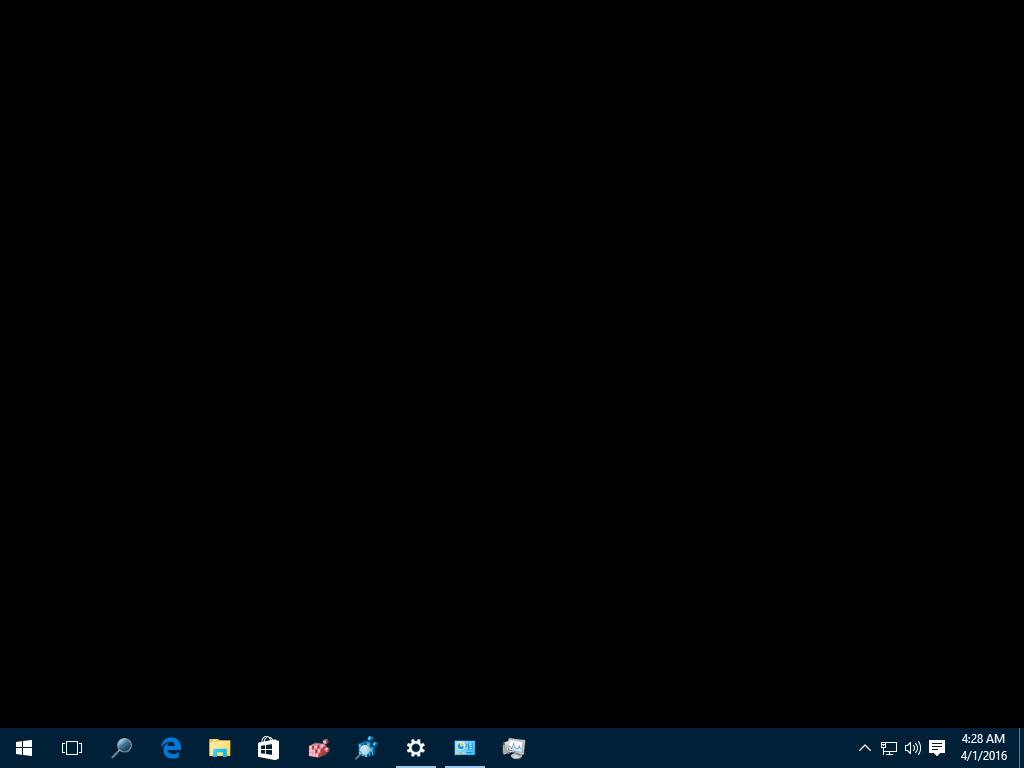Screen dimensions: 1024x768
Task: Open the blue cube magnifier diagnostic tool
Action: click(x=366, y=747)
